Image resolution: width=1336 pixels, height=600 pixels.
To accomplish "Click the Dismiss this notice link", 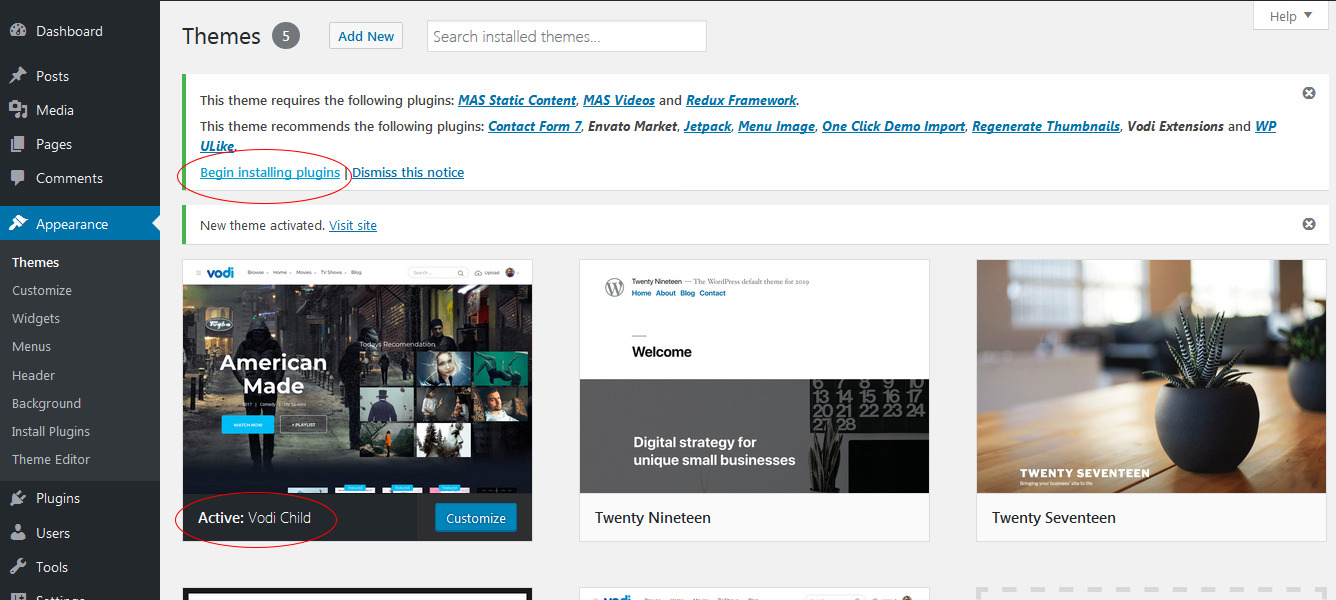I will [x=408, y=172].
